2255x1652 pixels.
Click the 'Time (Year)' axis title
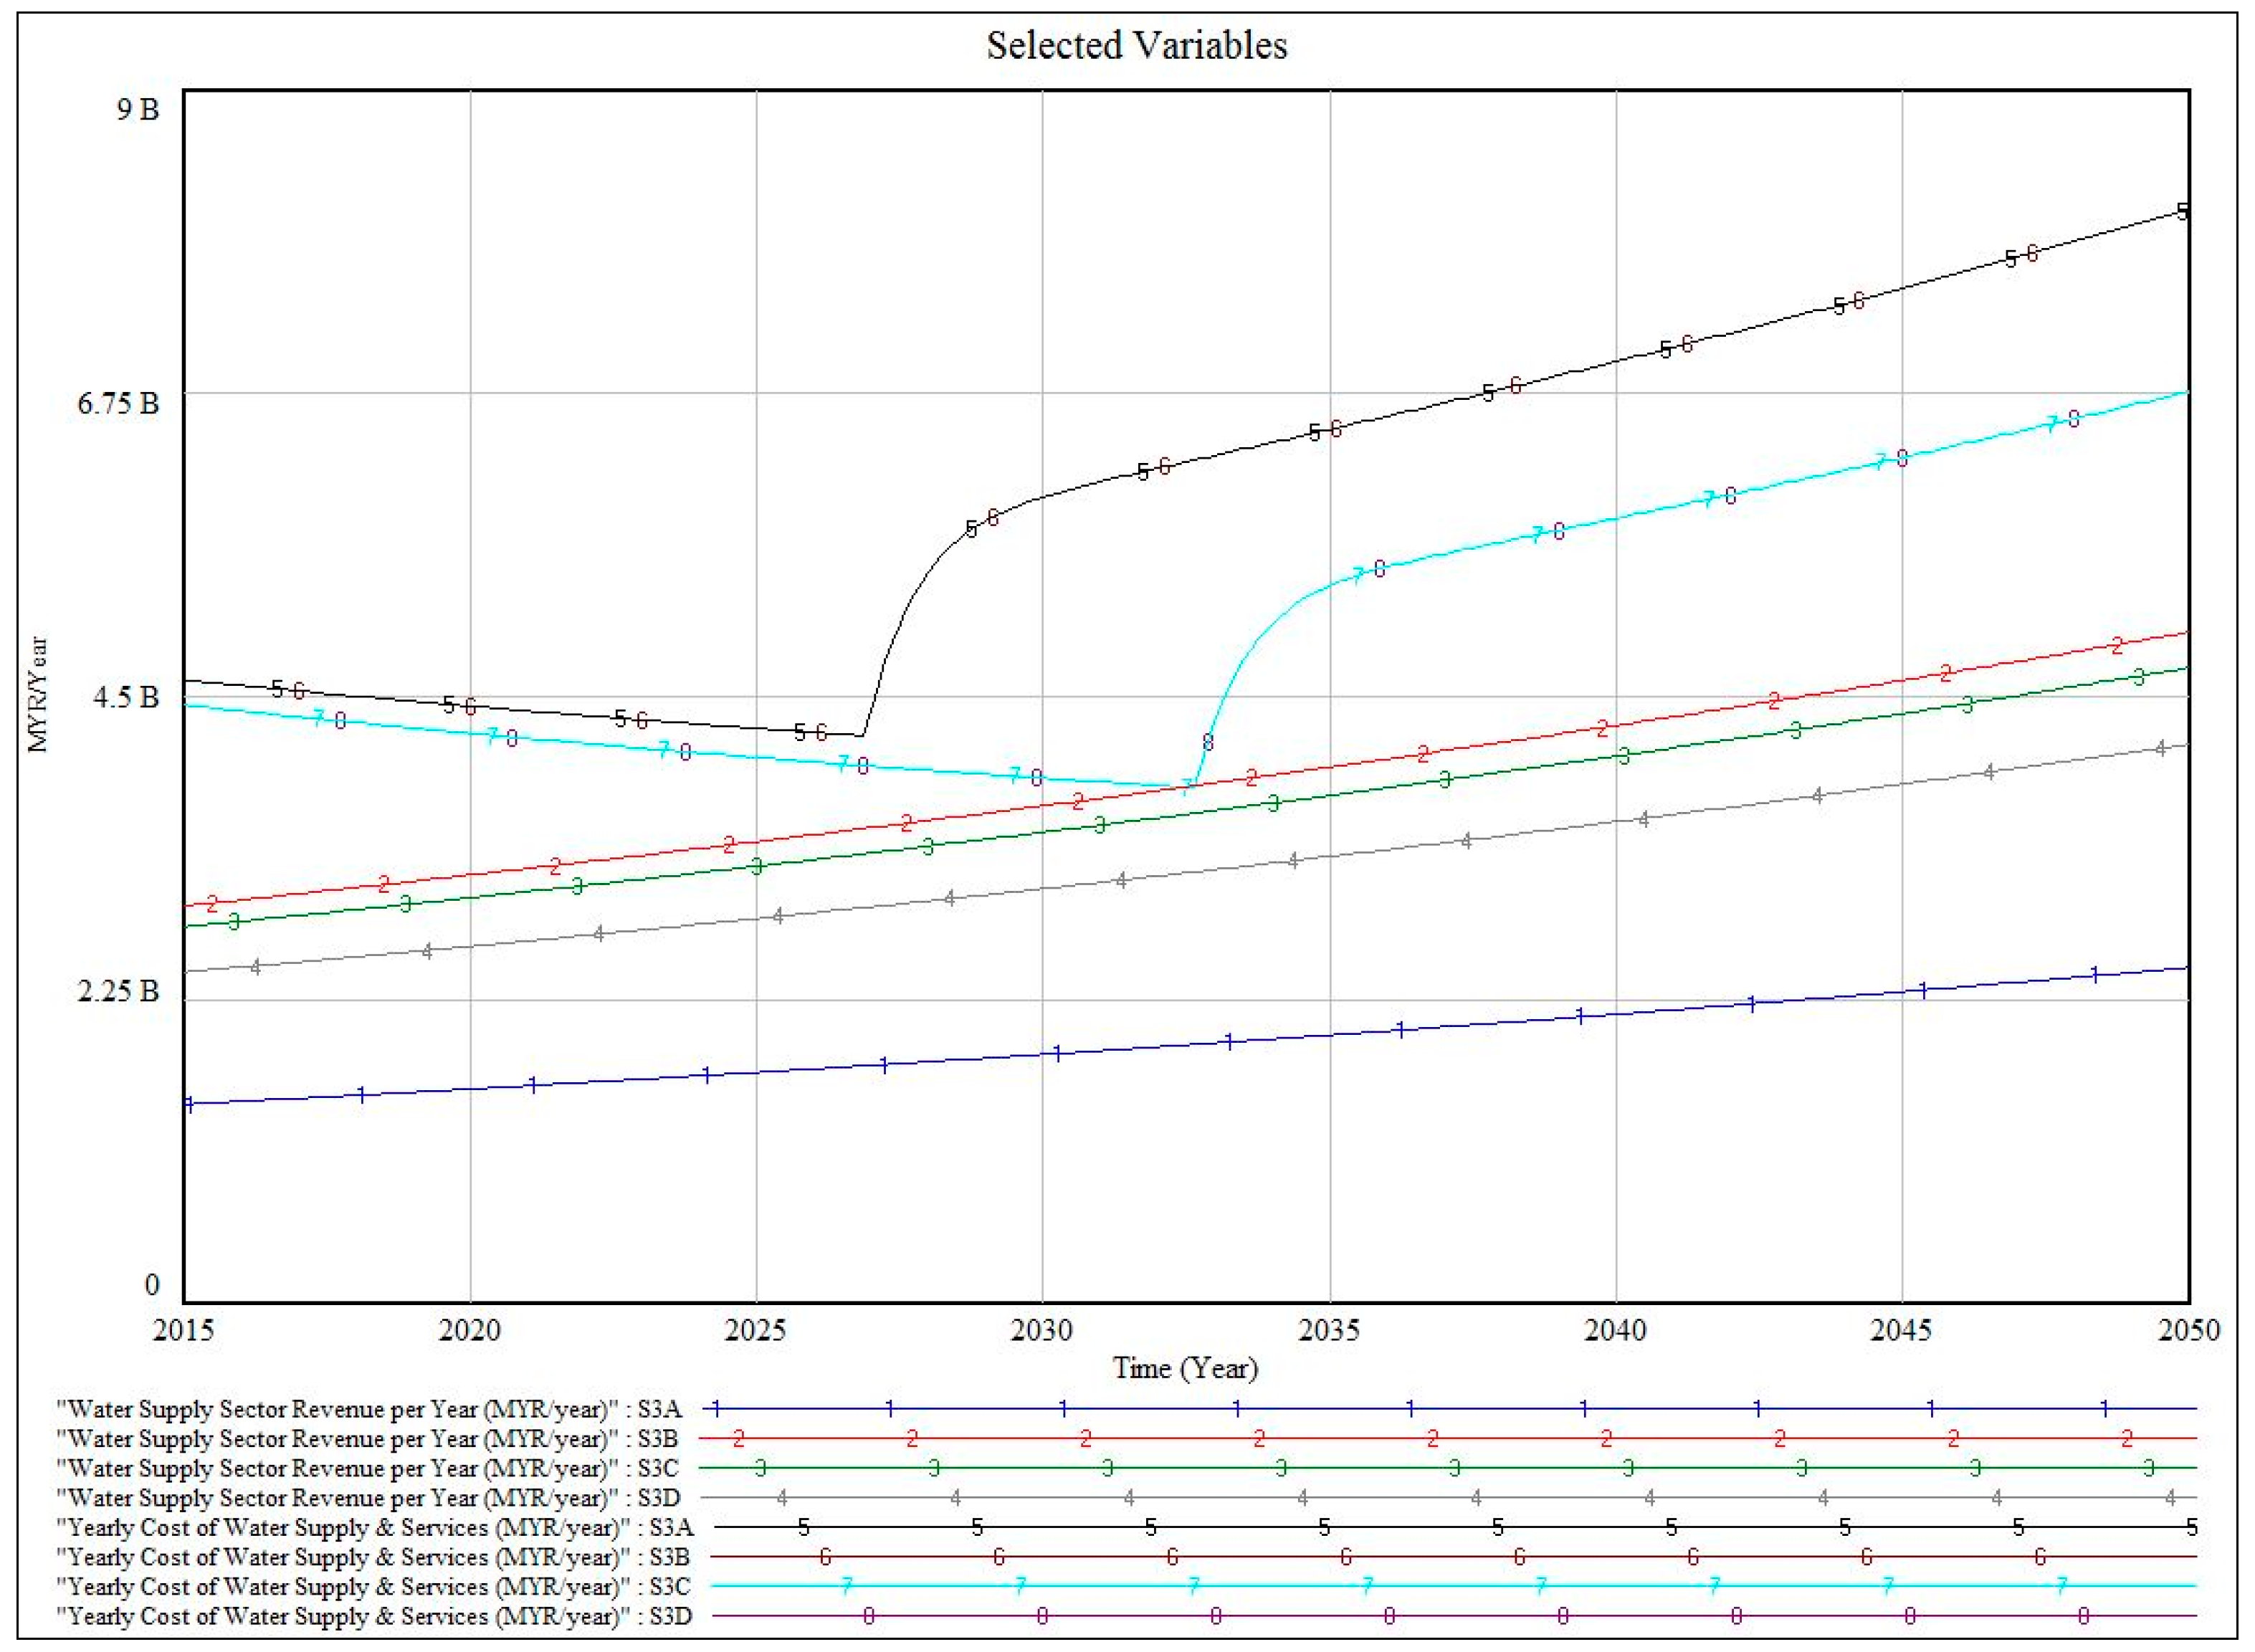pyautogui.click(x=1185, y=1368)
